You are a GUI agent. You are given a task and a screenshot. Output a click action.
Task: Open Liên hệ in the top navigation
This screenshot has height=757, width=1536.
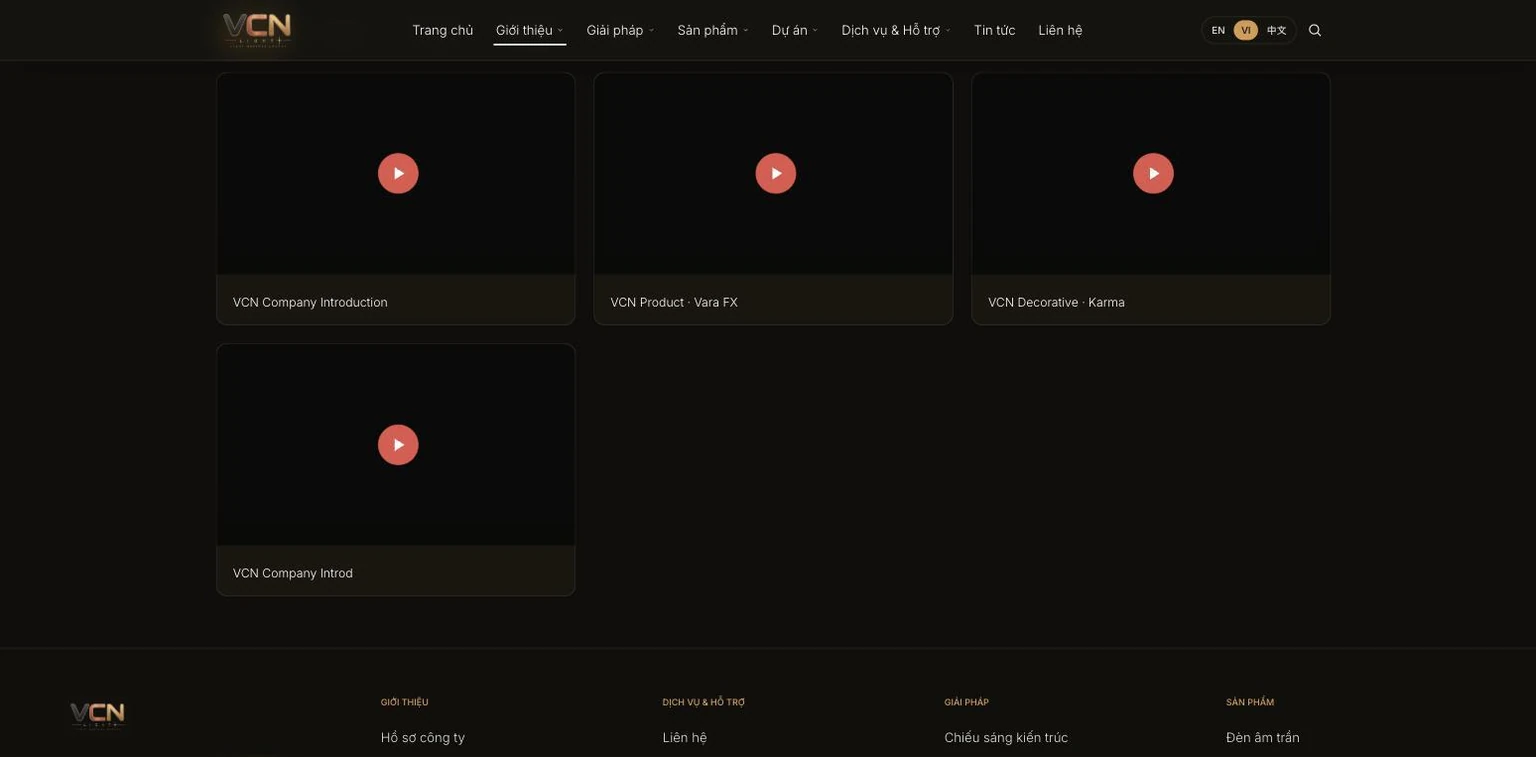(1061, 30)
